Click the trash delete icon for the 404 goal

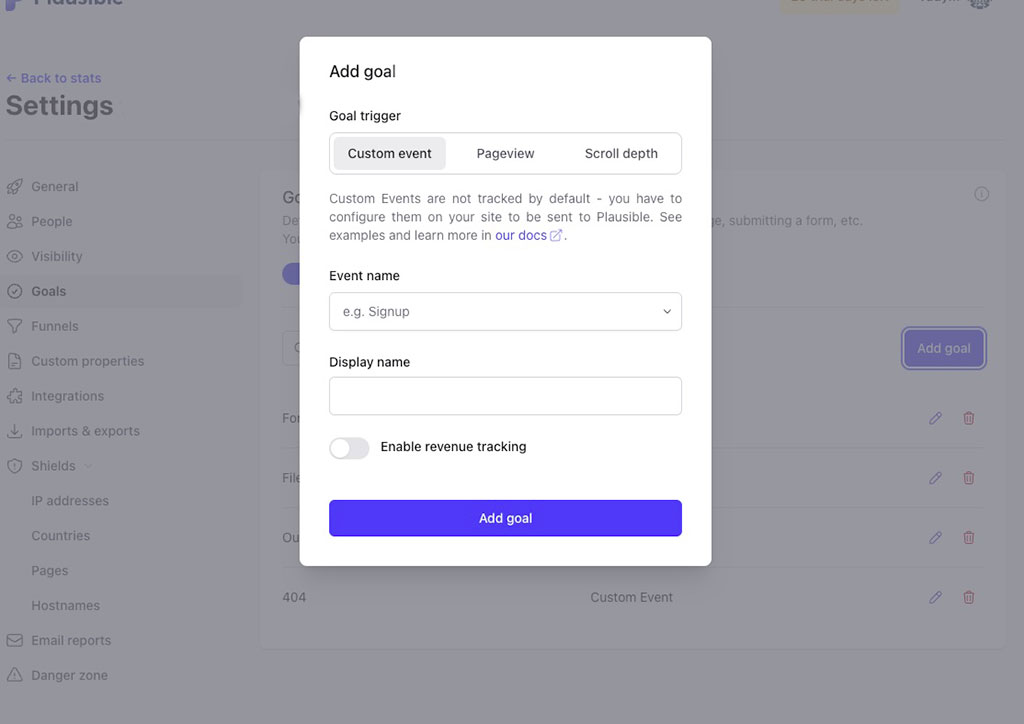pos(968,597)
